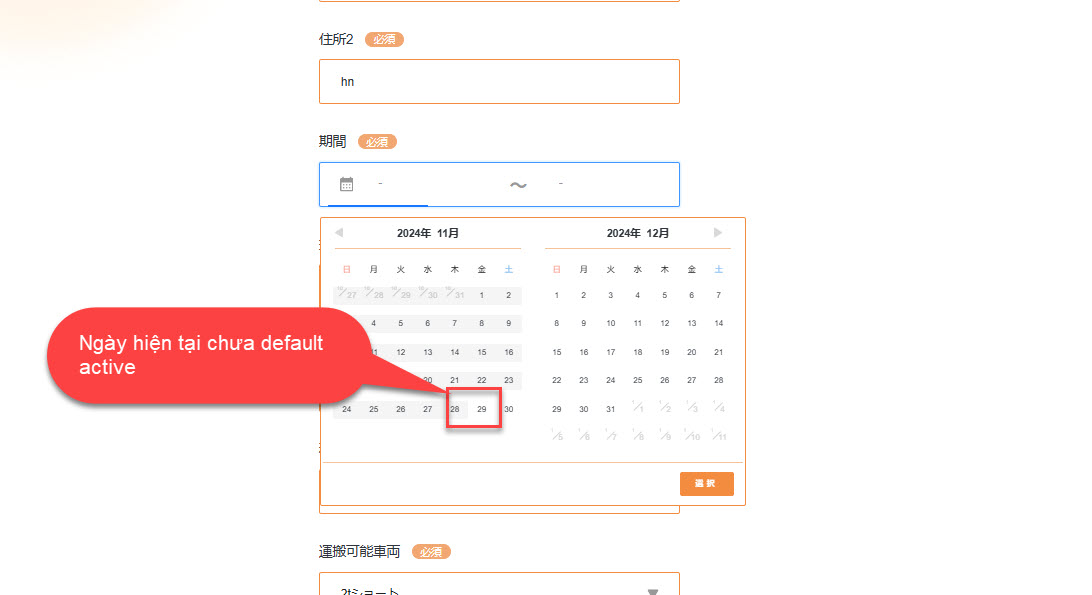This screenshot has height=595, width=1092.
Task: Select November 28 in the calendar
Action: coord(454,409)
